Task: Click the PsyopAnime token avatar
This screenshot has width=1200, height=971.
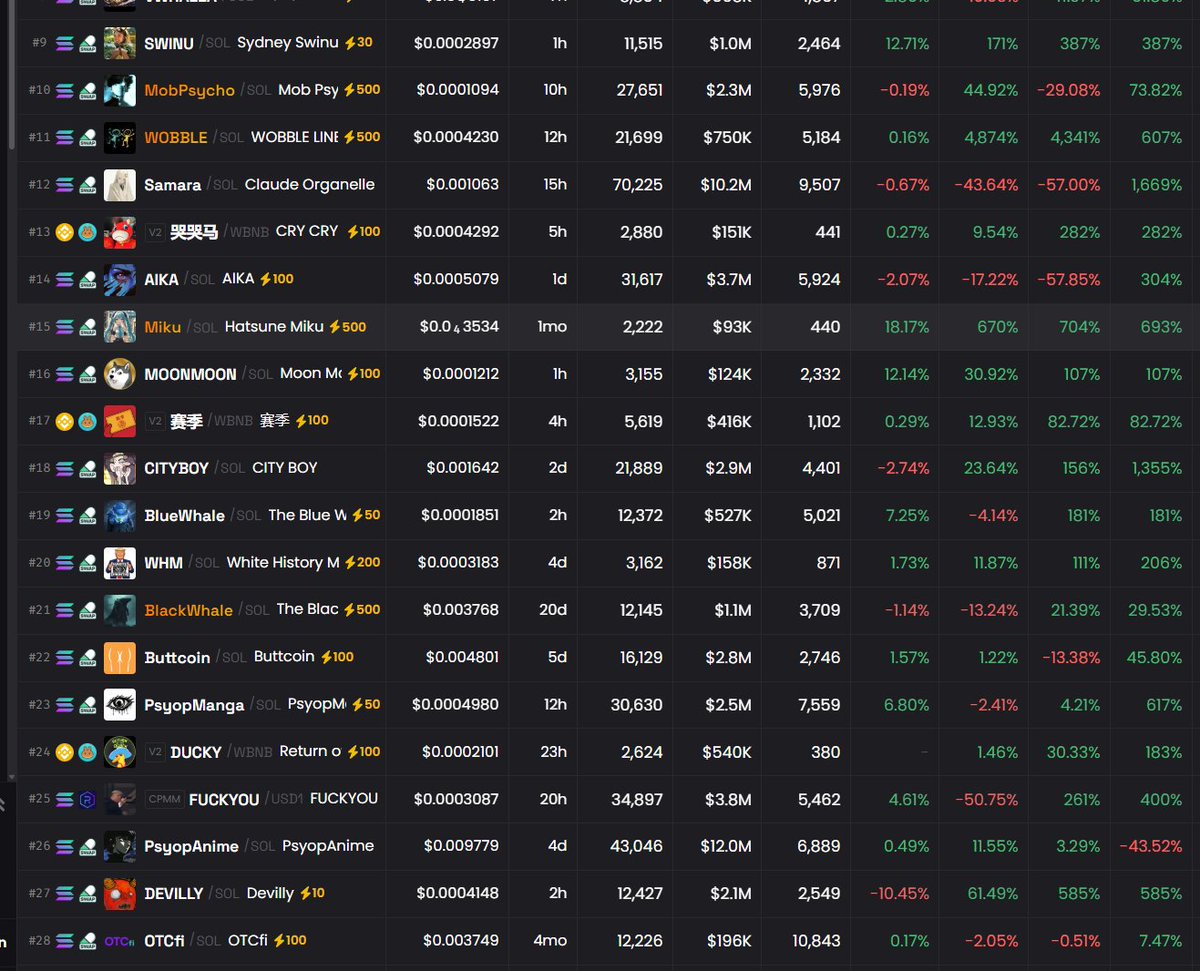Action: pos(120,846)
